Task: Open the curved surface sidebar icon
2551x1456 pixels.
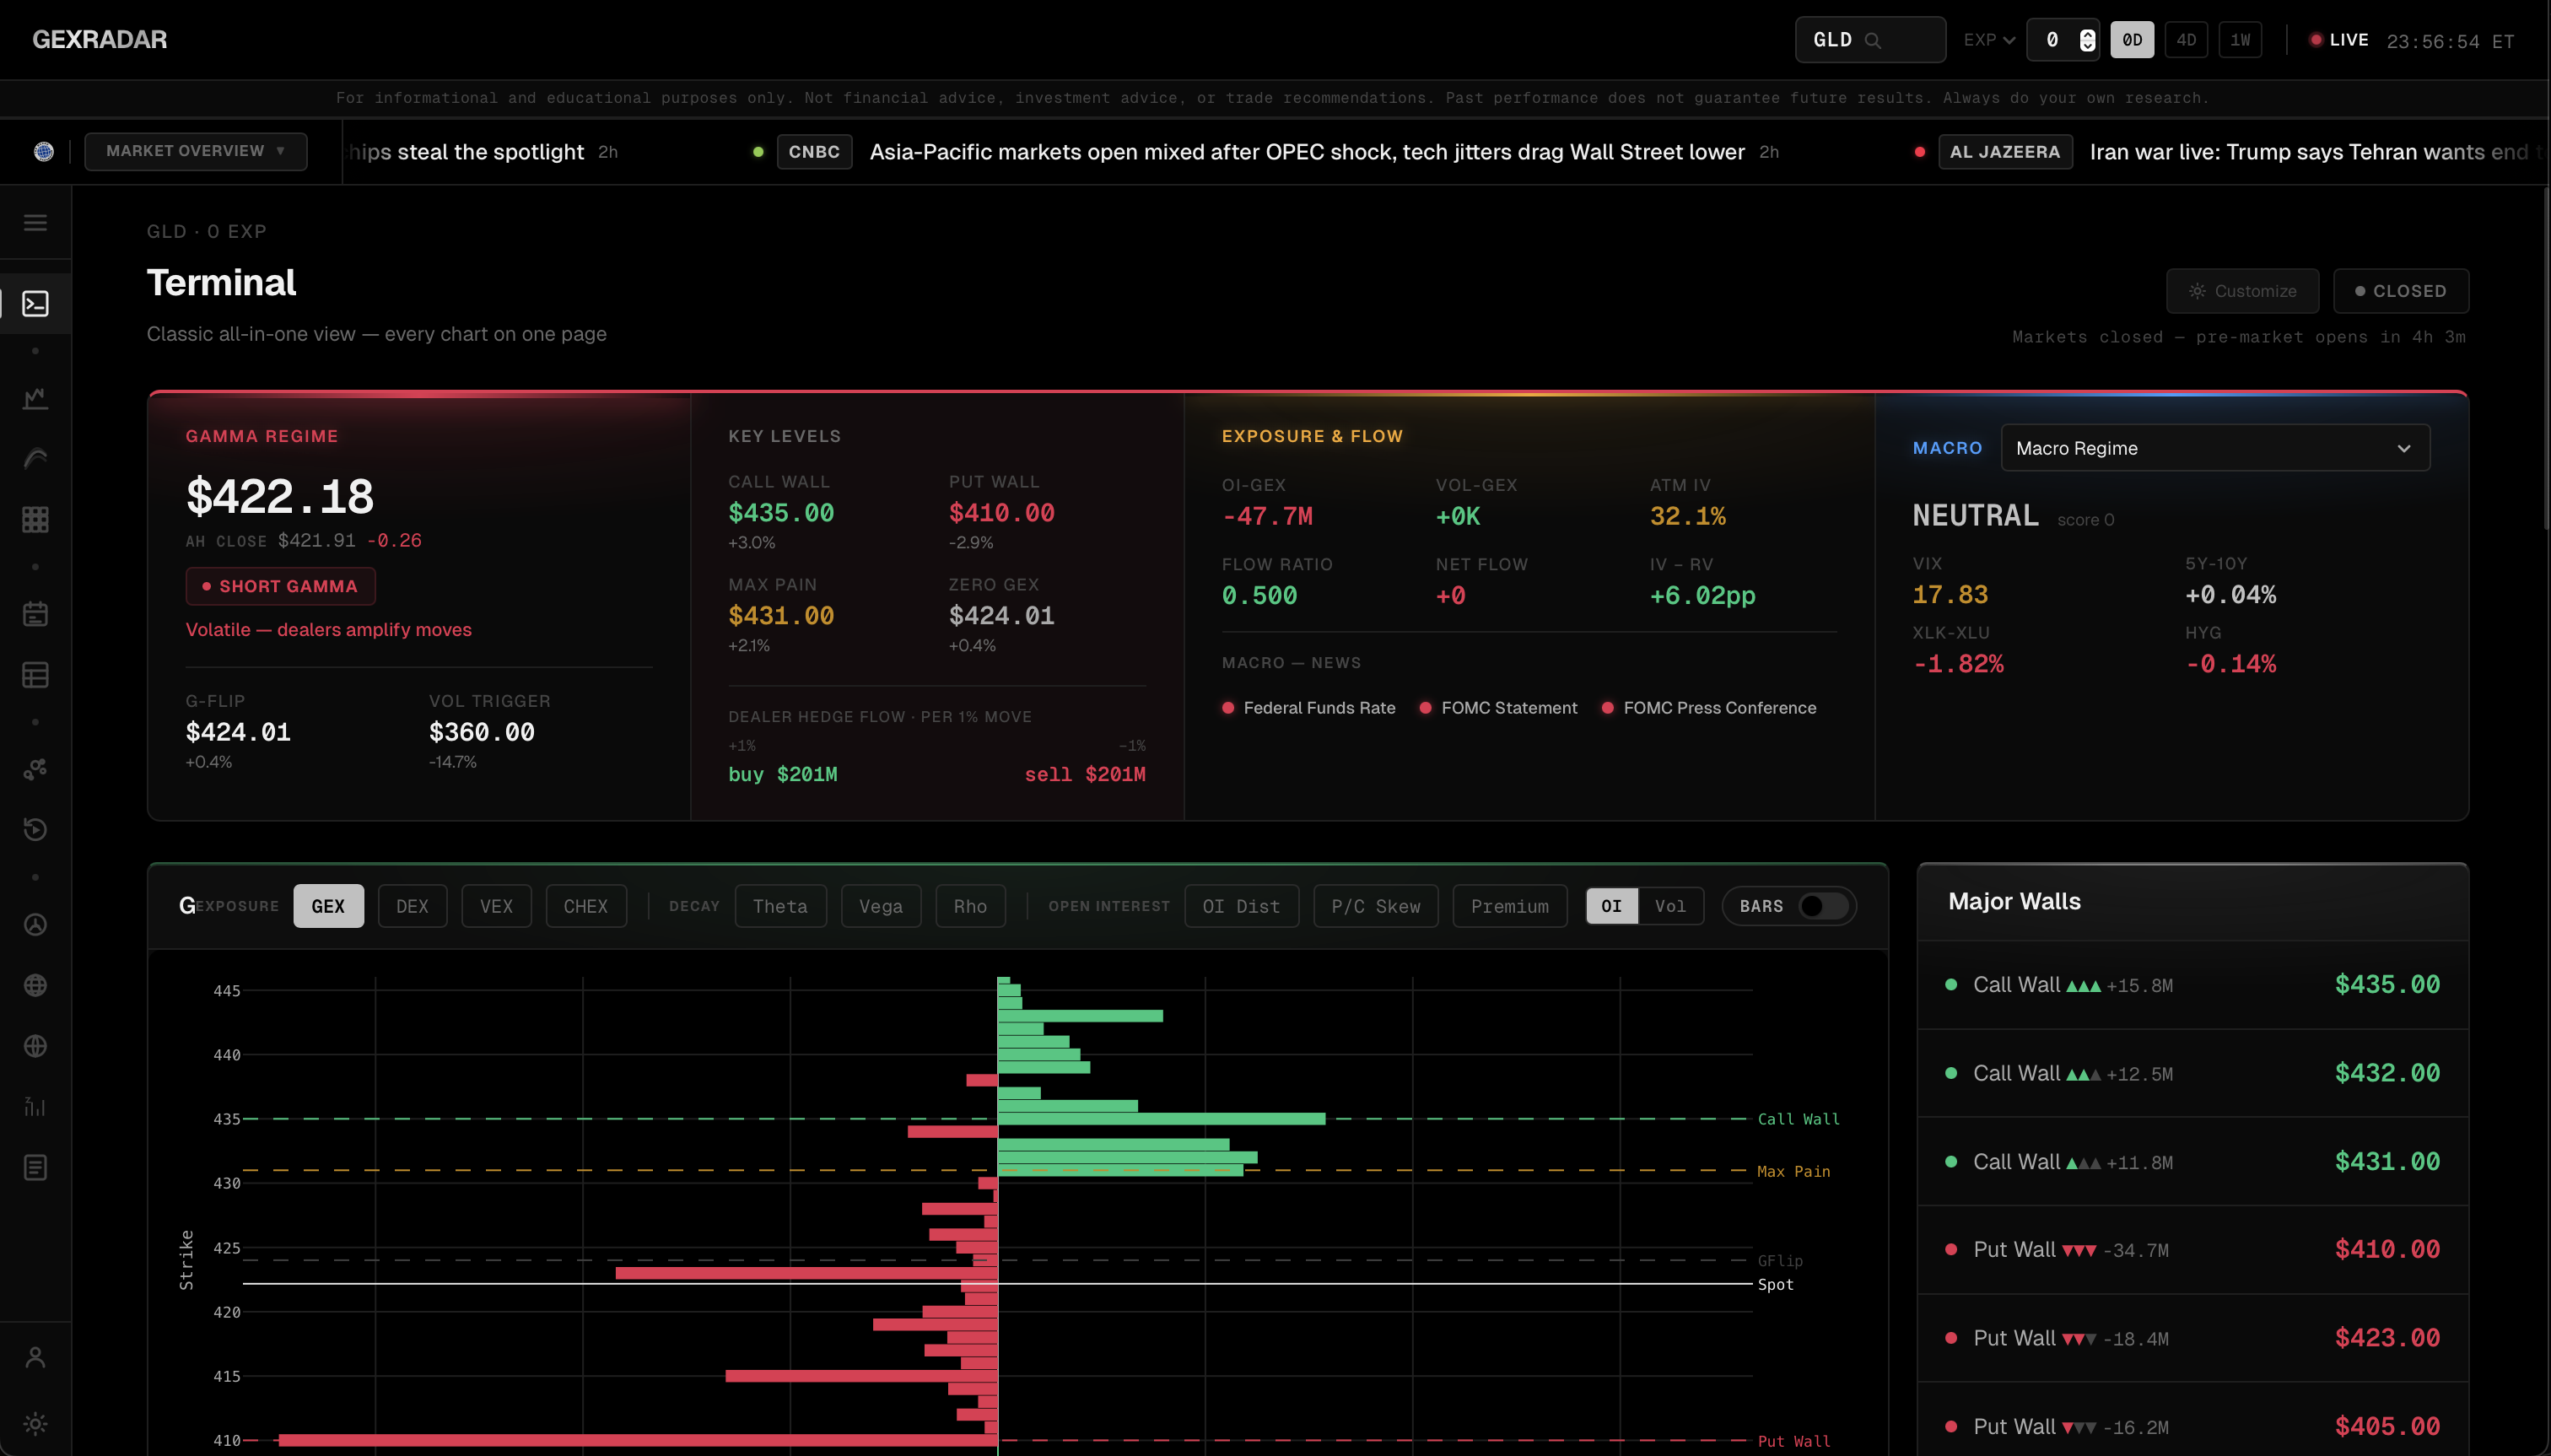Action: 35,458
